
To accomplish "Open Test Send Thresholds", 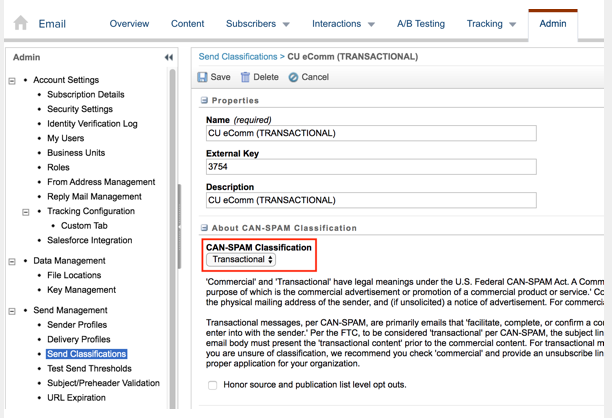I will coord(89,368).
